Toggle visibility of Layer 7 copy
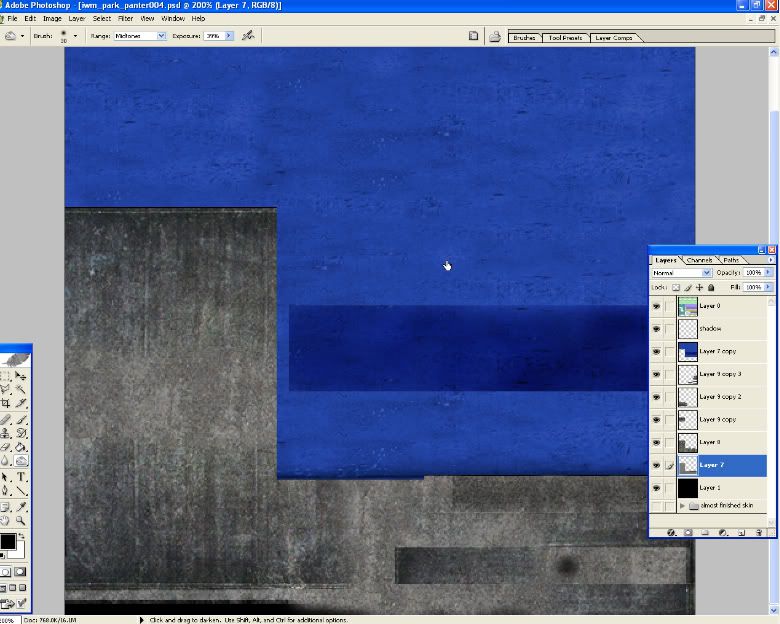This screenshot has width=780, height=624. [x=656, y=352]
